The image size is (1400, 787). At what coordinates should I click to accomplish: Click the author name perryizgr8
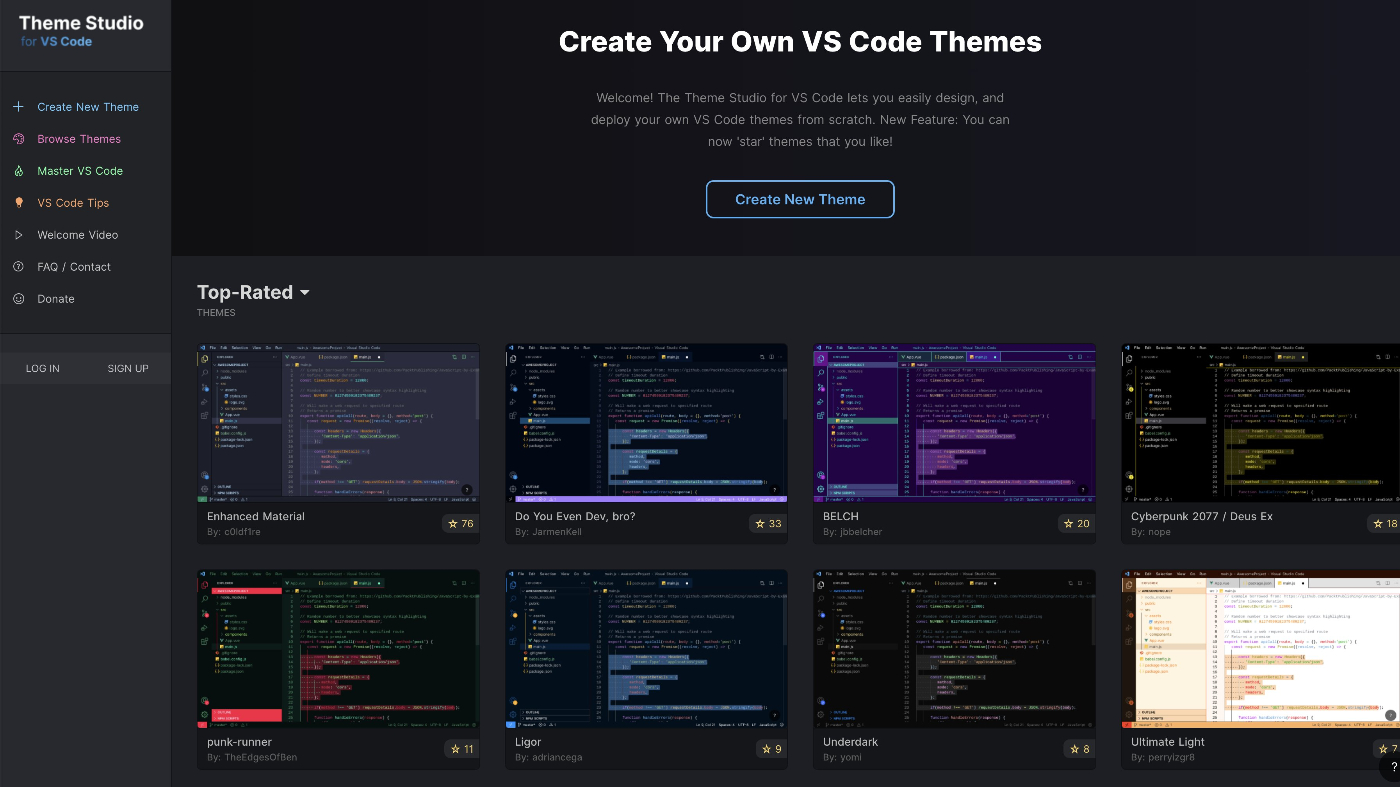tap(1171, 758)
